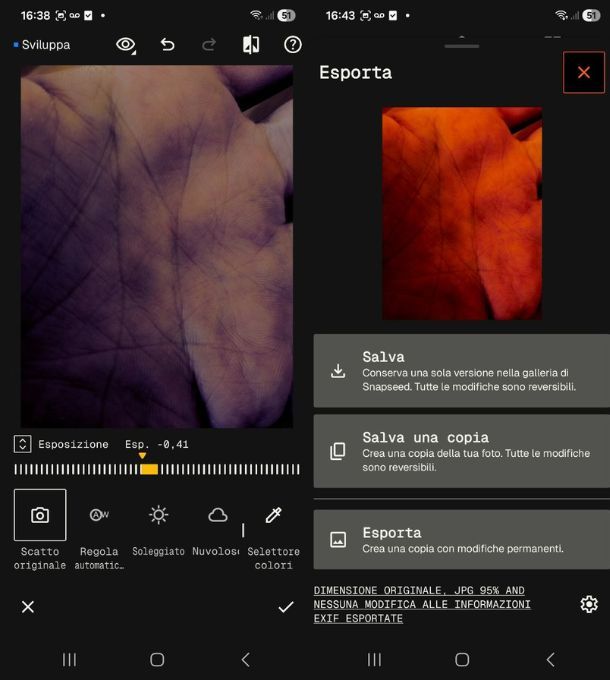The height and width of the screenshot is (680, 610).
Task: Tap back button on right phone
Action: (x=551, y=660)
